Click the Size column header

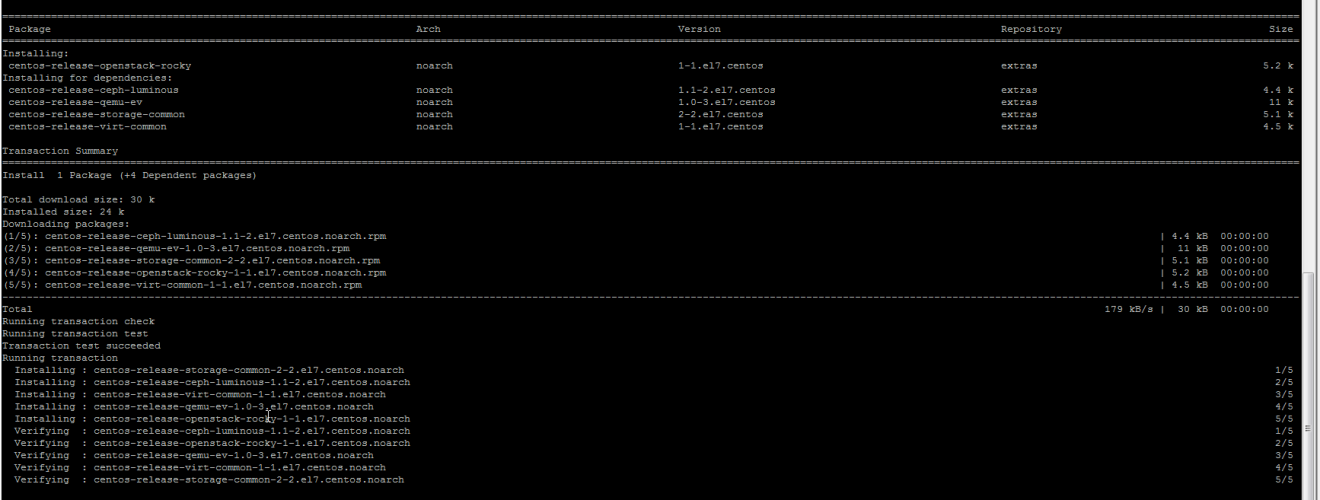click(x=1281, y=30)
